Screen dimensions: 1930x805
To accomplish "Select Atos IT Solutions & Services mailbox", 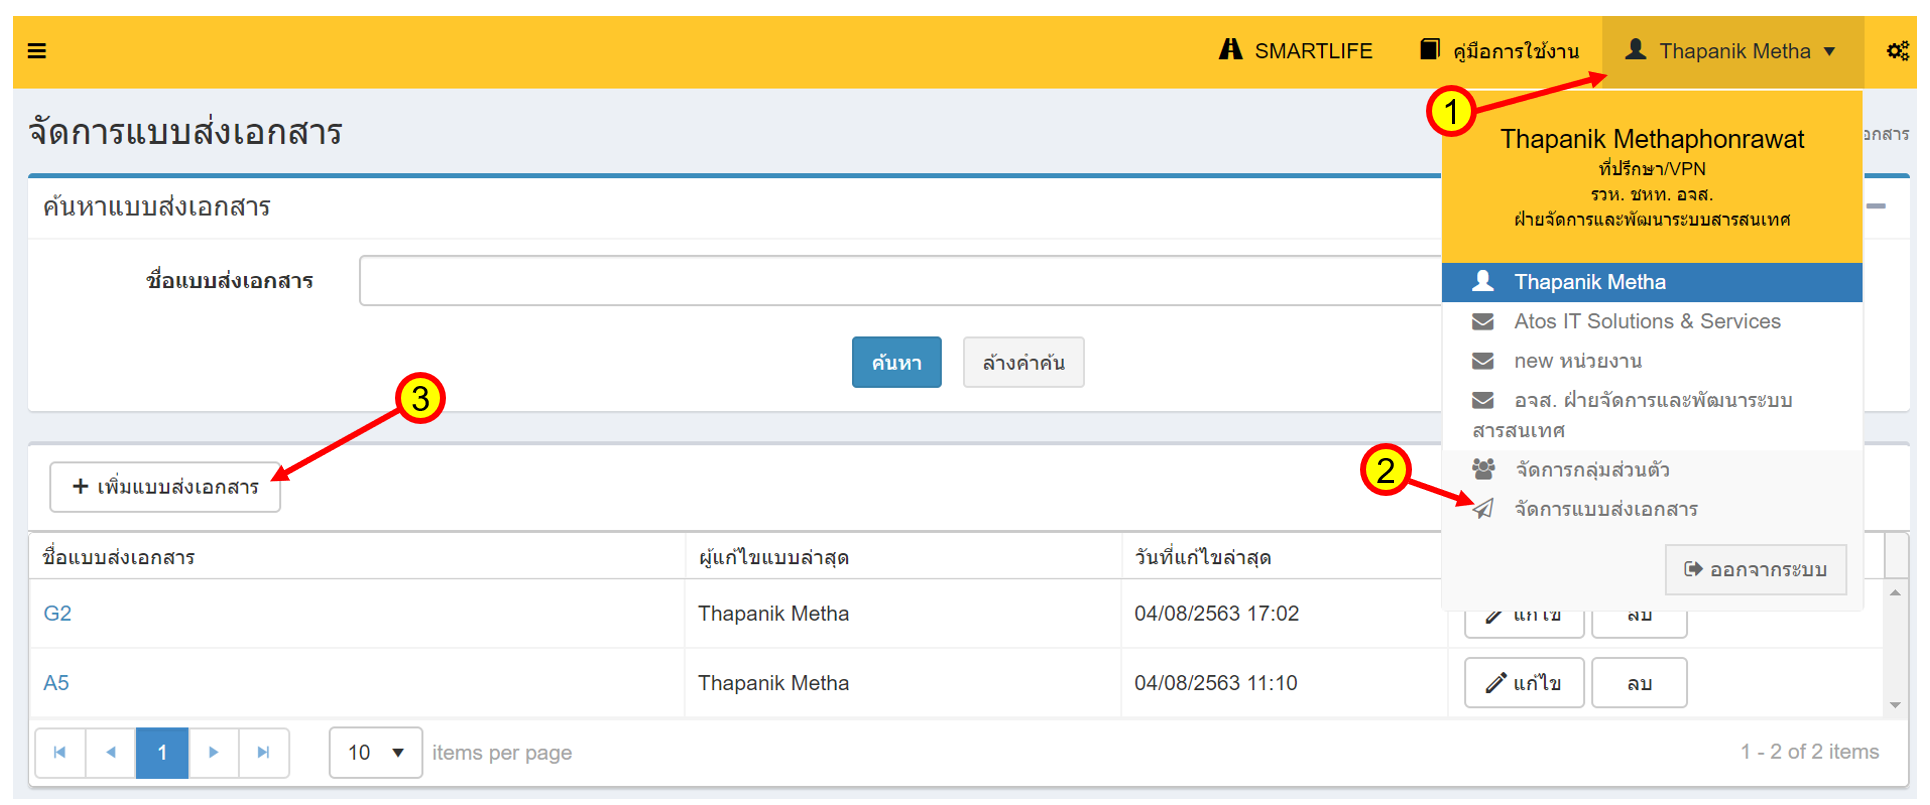I will (x=1645, y=322).
